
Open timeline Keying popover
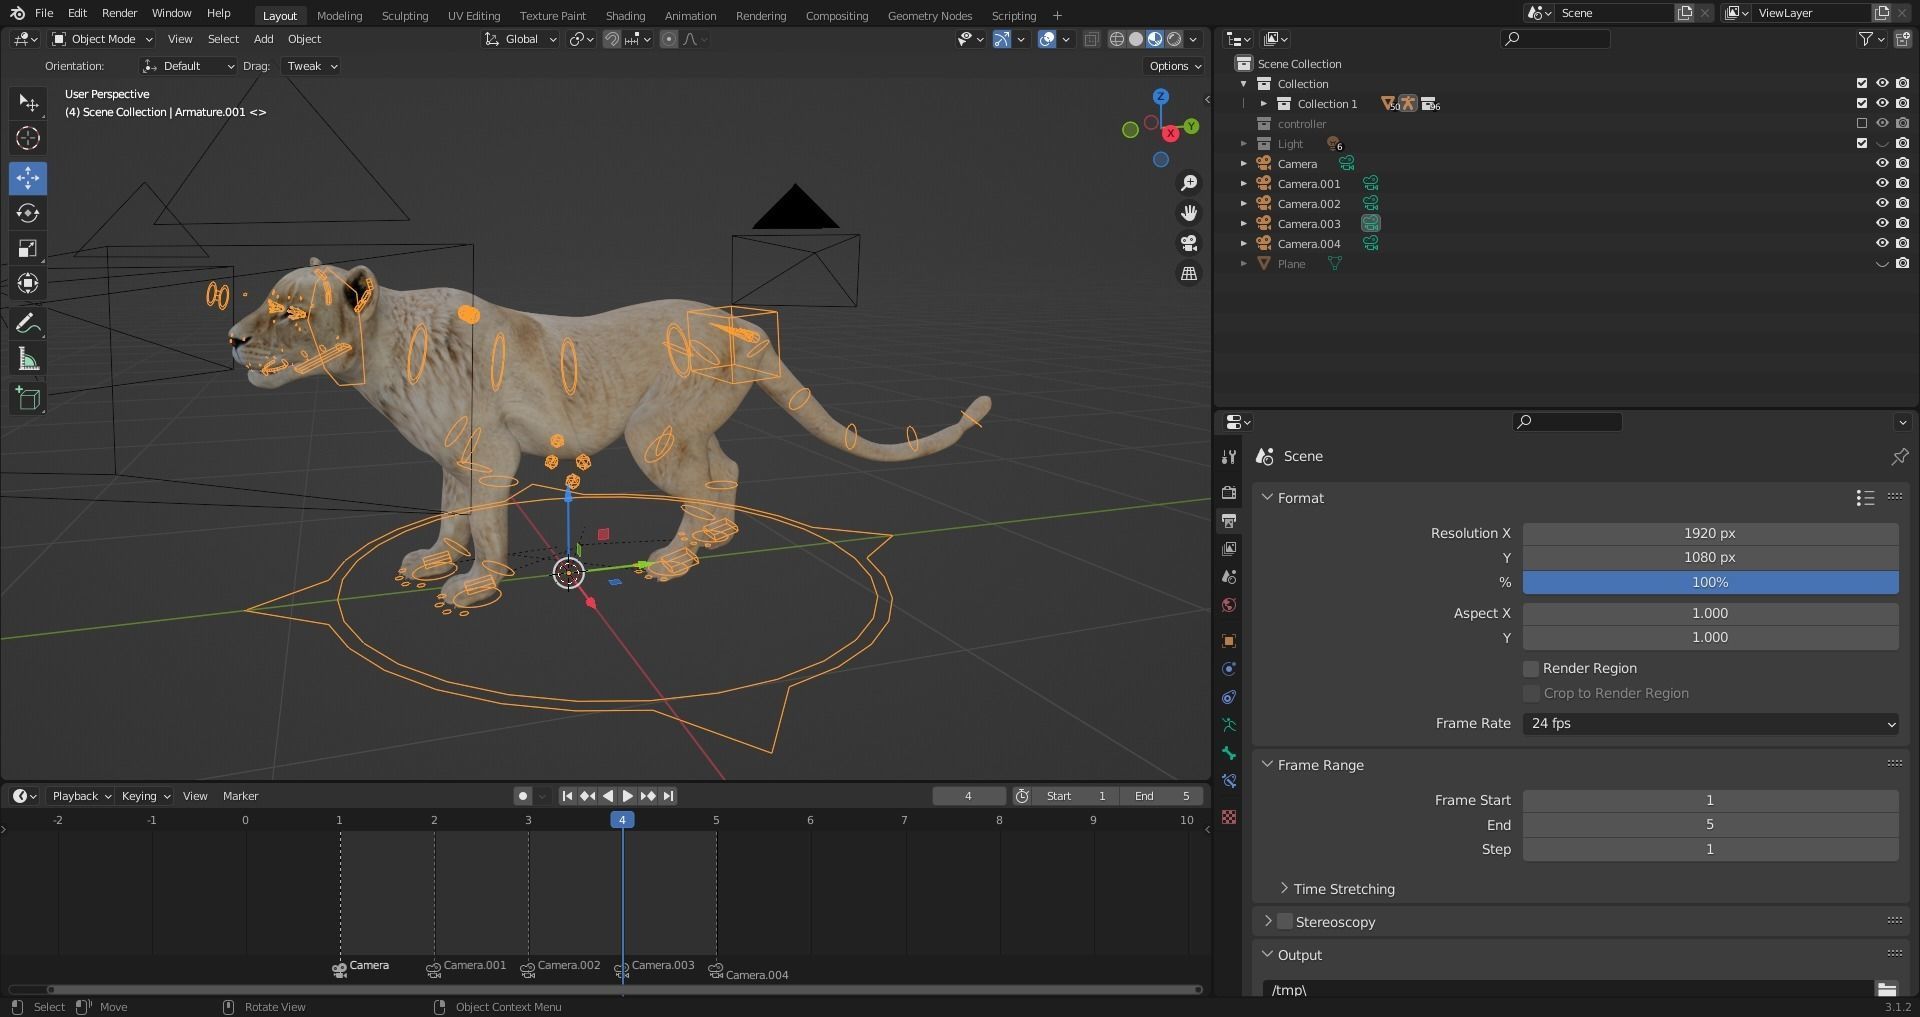point(145,796)
